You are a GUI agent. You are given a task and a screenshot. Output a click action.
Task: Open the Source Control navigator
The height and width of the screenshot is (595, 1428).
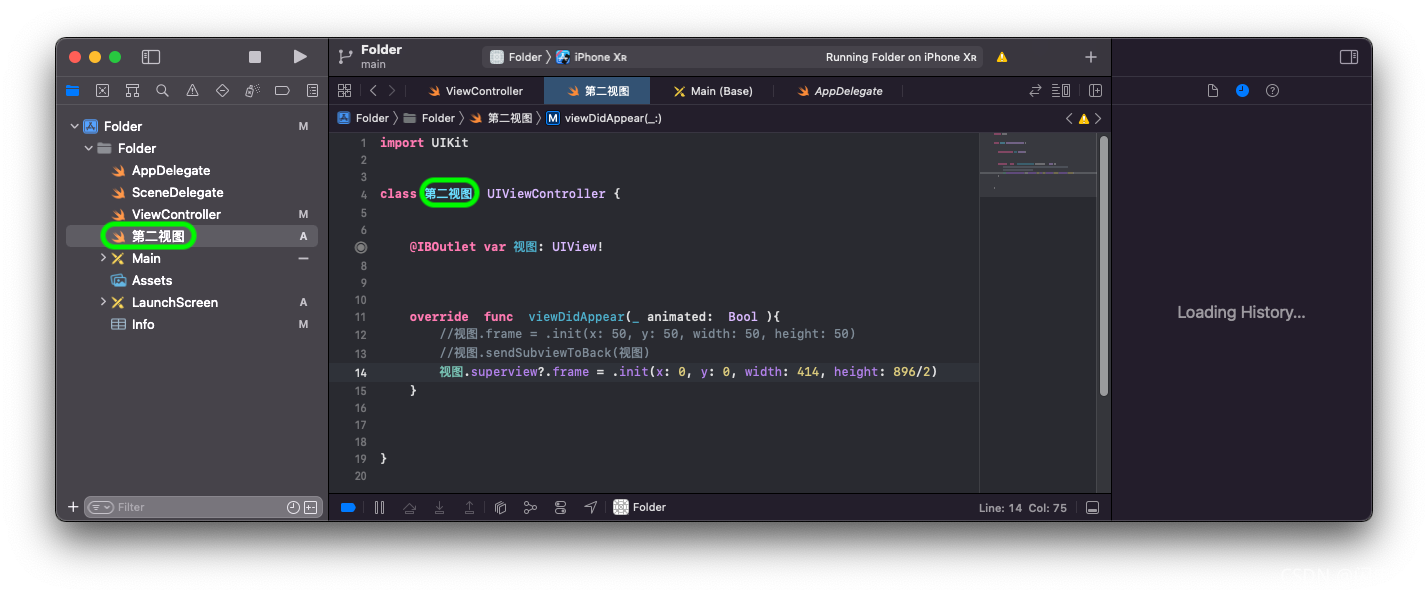pos(102,91)
